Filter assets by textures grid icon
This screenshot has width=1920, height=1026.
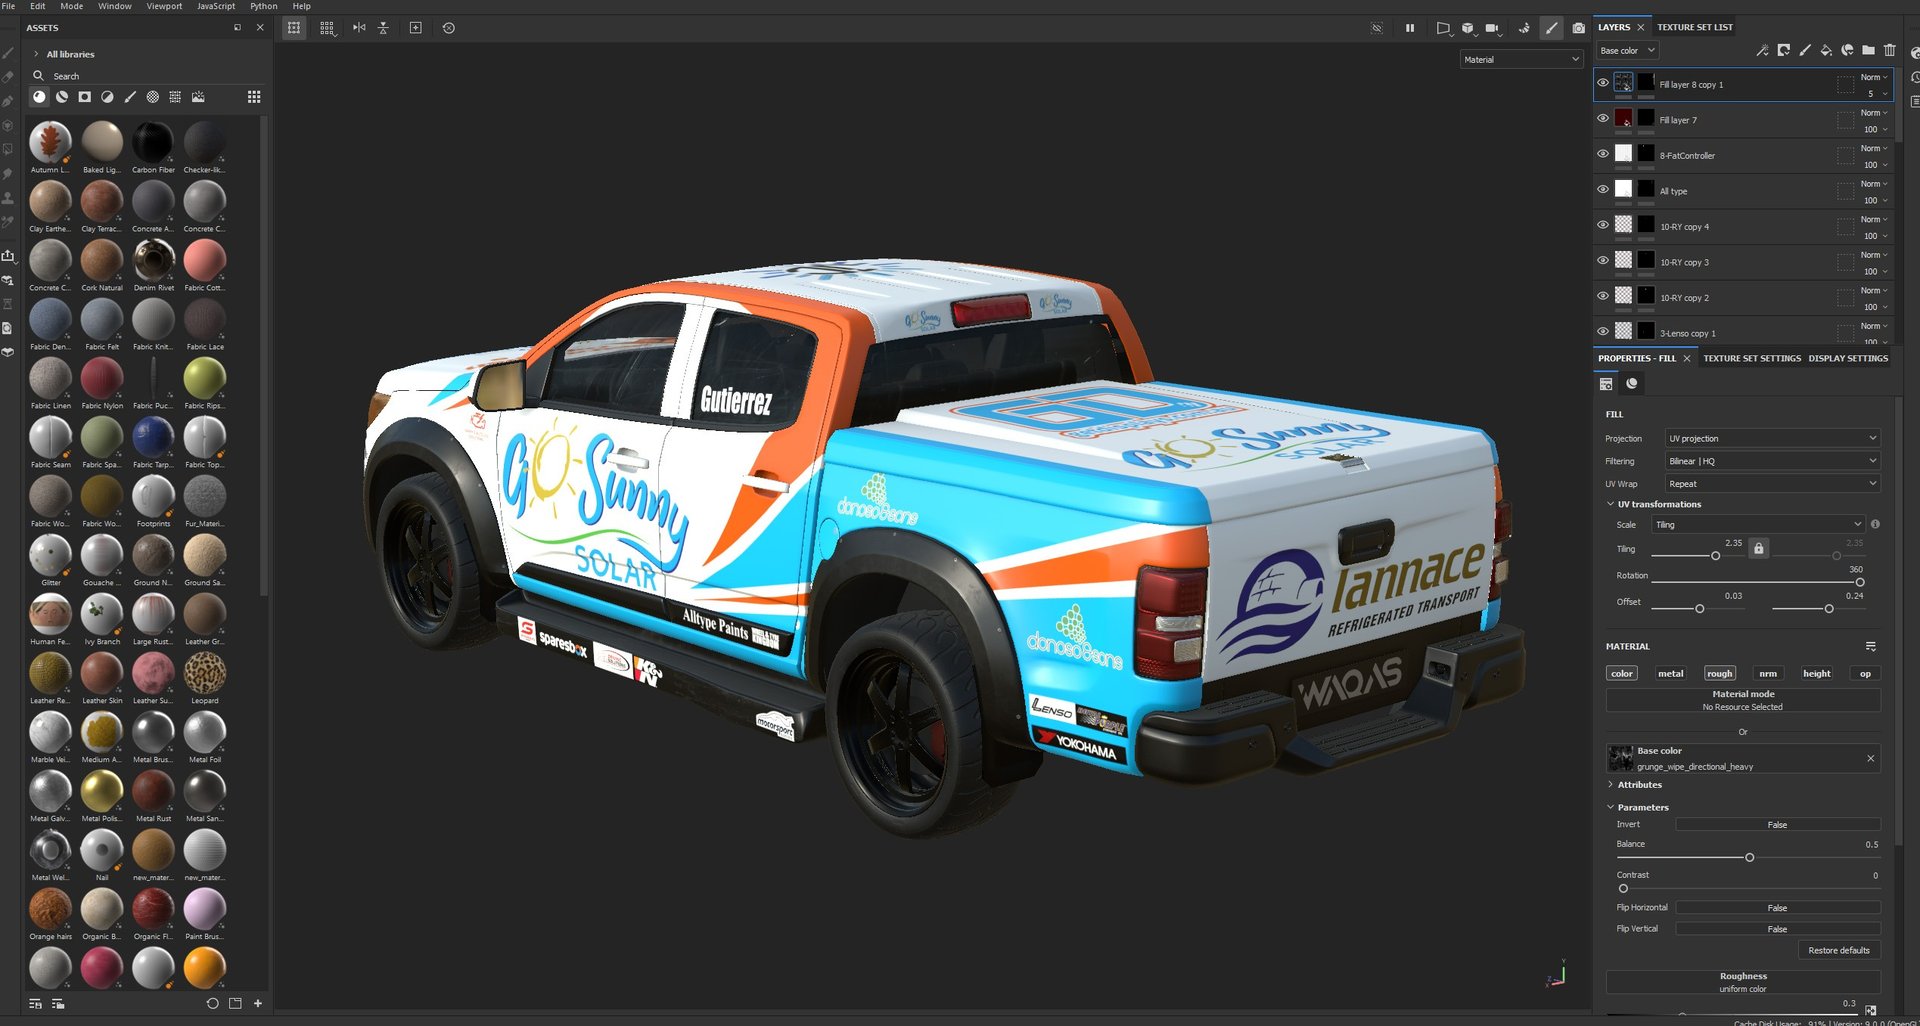(x=175, y=97)
